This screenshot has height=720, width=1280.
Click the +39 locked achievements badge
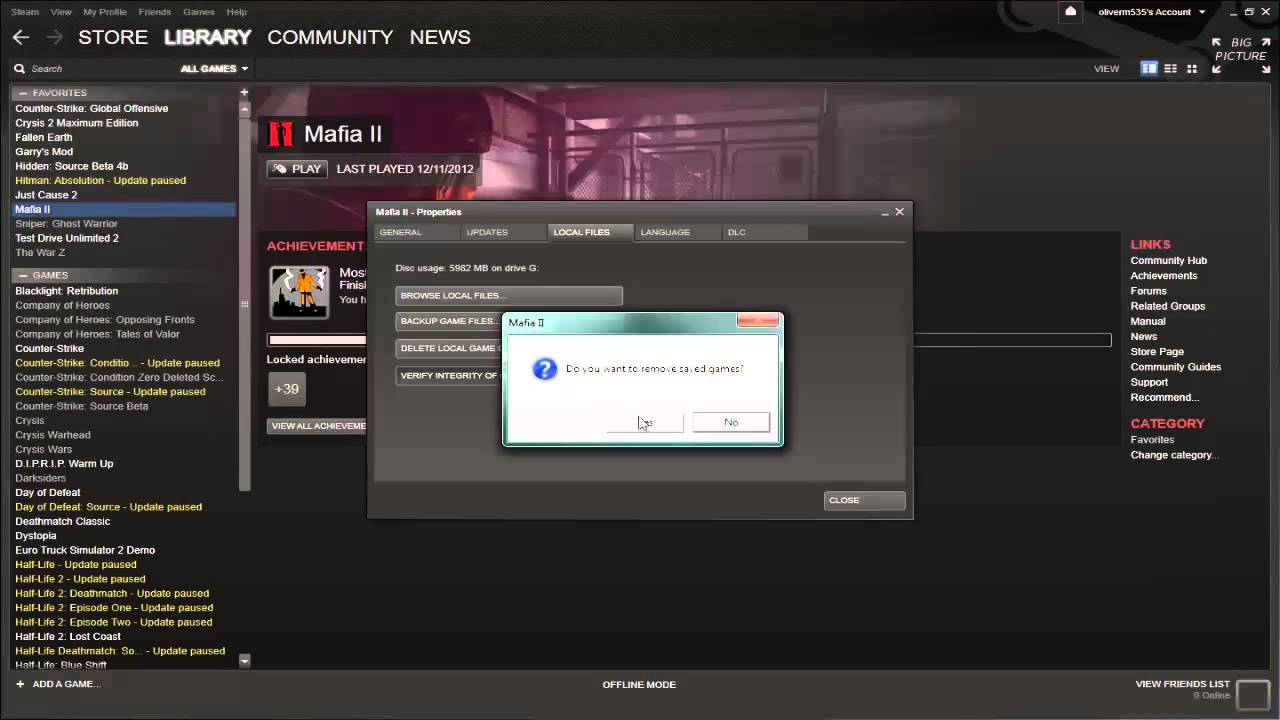287,389
